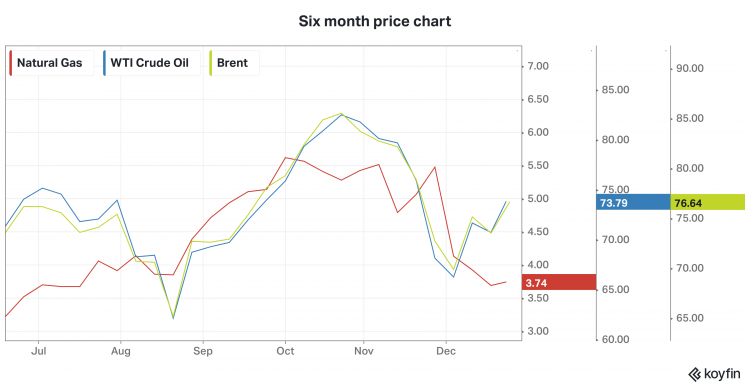The height and width of the screenshot is (387, 750).
Task: Click the Dec marker on time axis
Action: coord(446,351)
